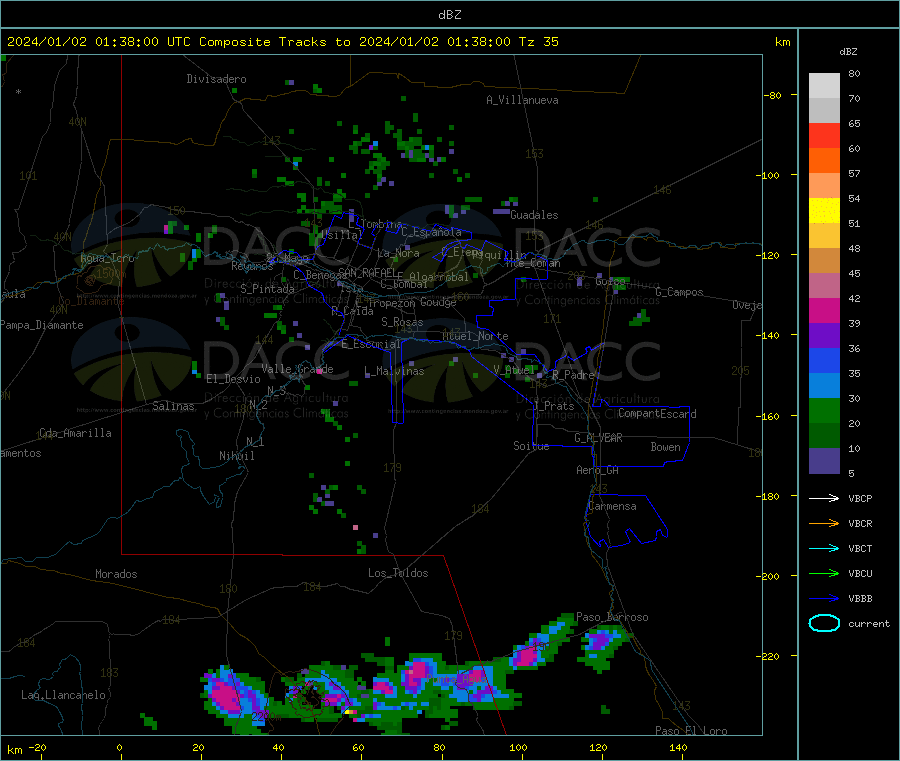The width and height of the screenshot is (900, 761).
Task: Click the 'CompantEscard' map label
Action: tap(657, 413)
